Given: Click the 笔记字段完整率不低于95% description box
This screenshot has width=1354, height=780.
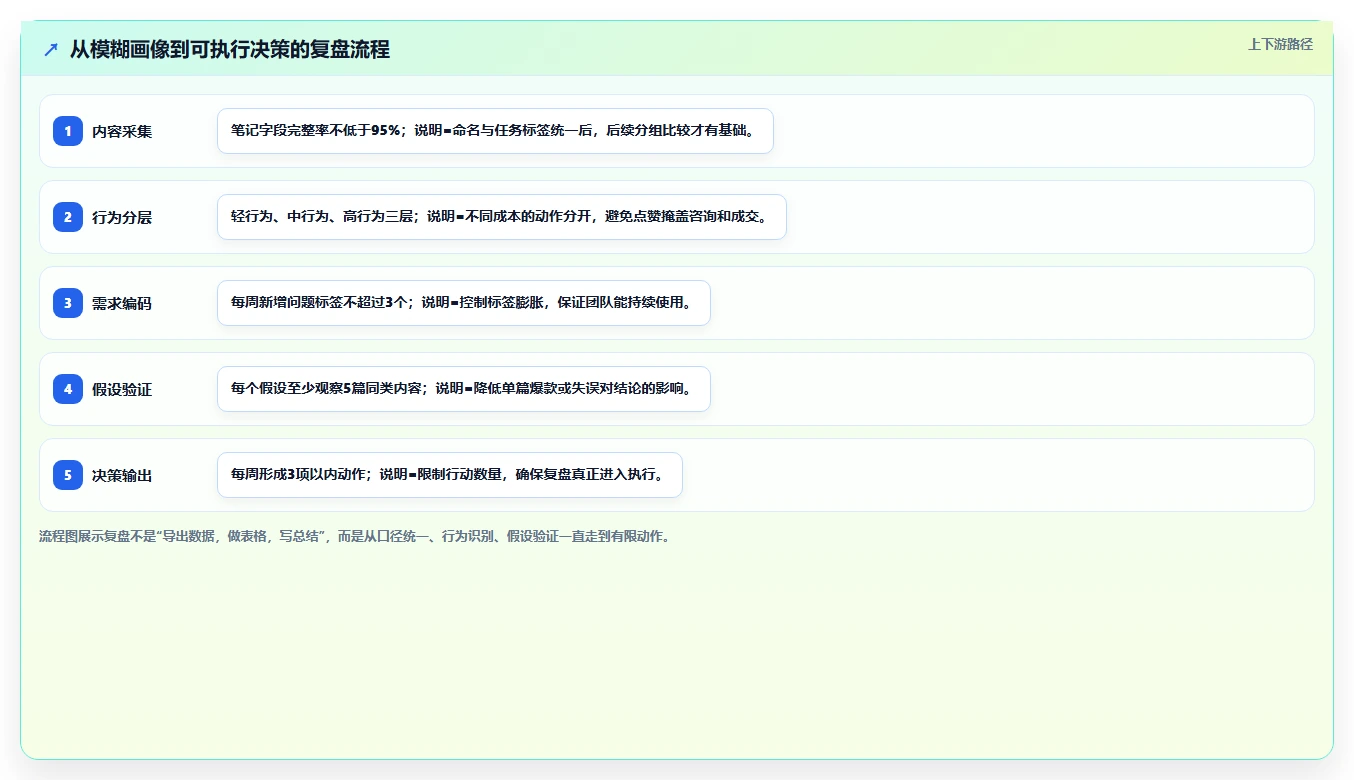Looking at the screenshot, I should [495, 131].
